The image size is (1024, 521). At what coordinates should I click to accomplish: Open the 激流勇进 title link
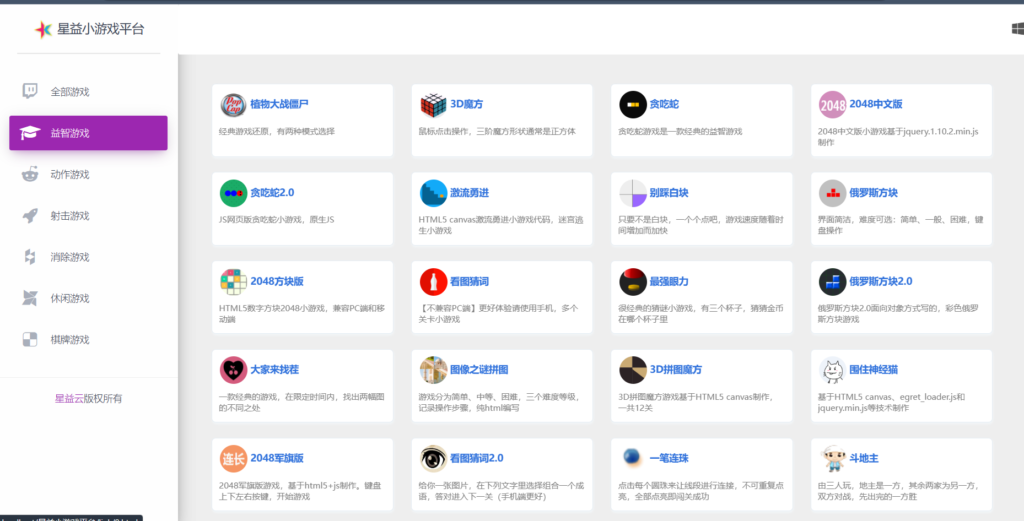(470, 193)
